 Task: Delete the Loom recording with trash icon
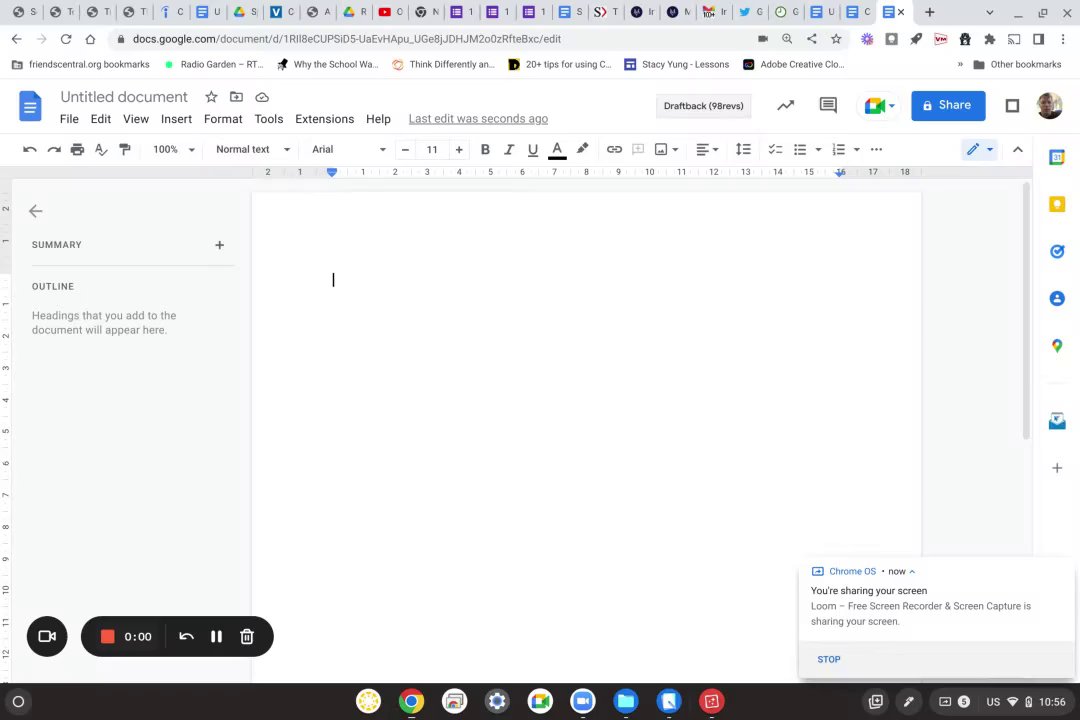click(247, 637)
